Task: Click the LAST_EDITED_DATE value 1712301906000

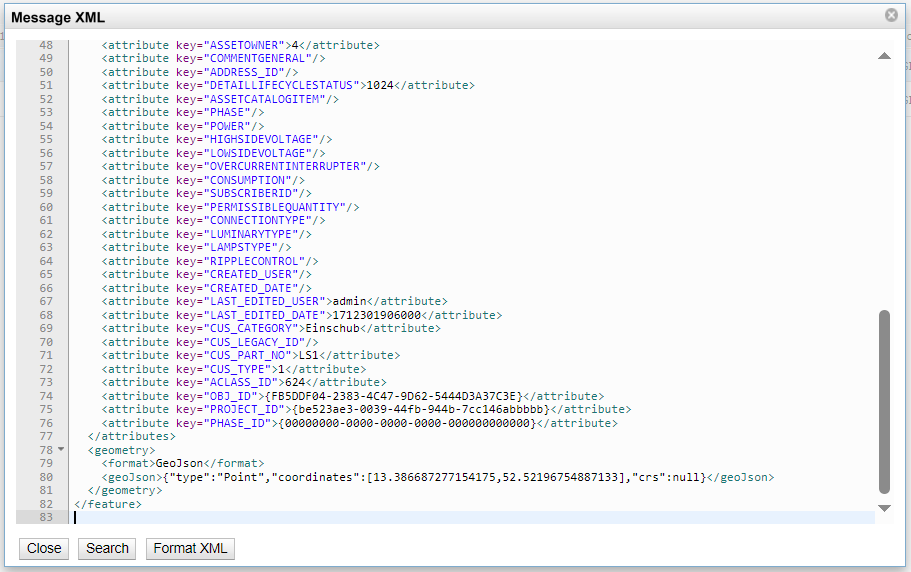Action: pos(376,315)
